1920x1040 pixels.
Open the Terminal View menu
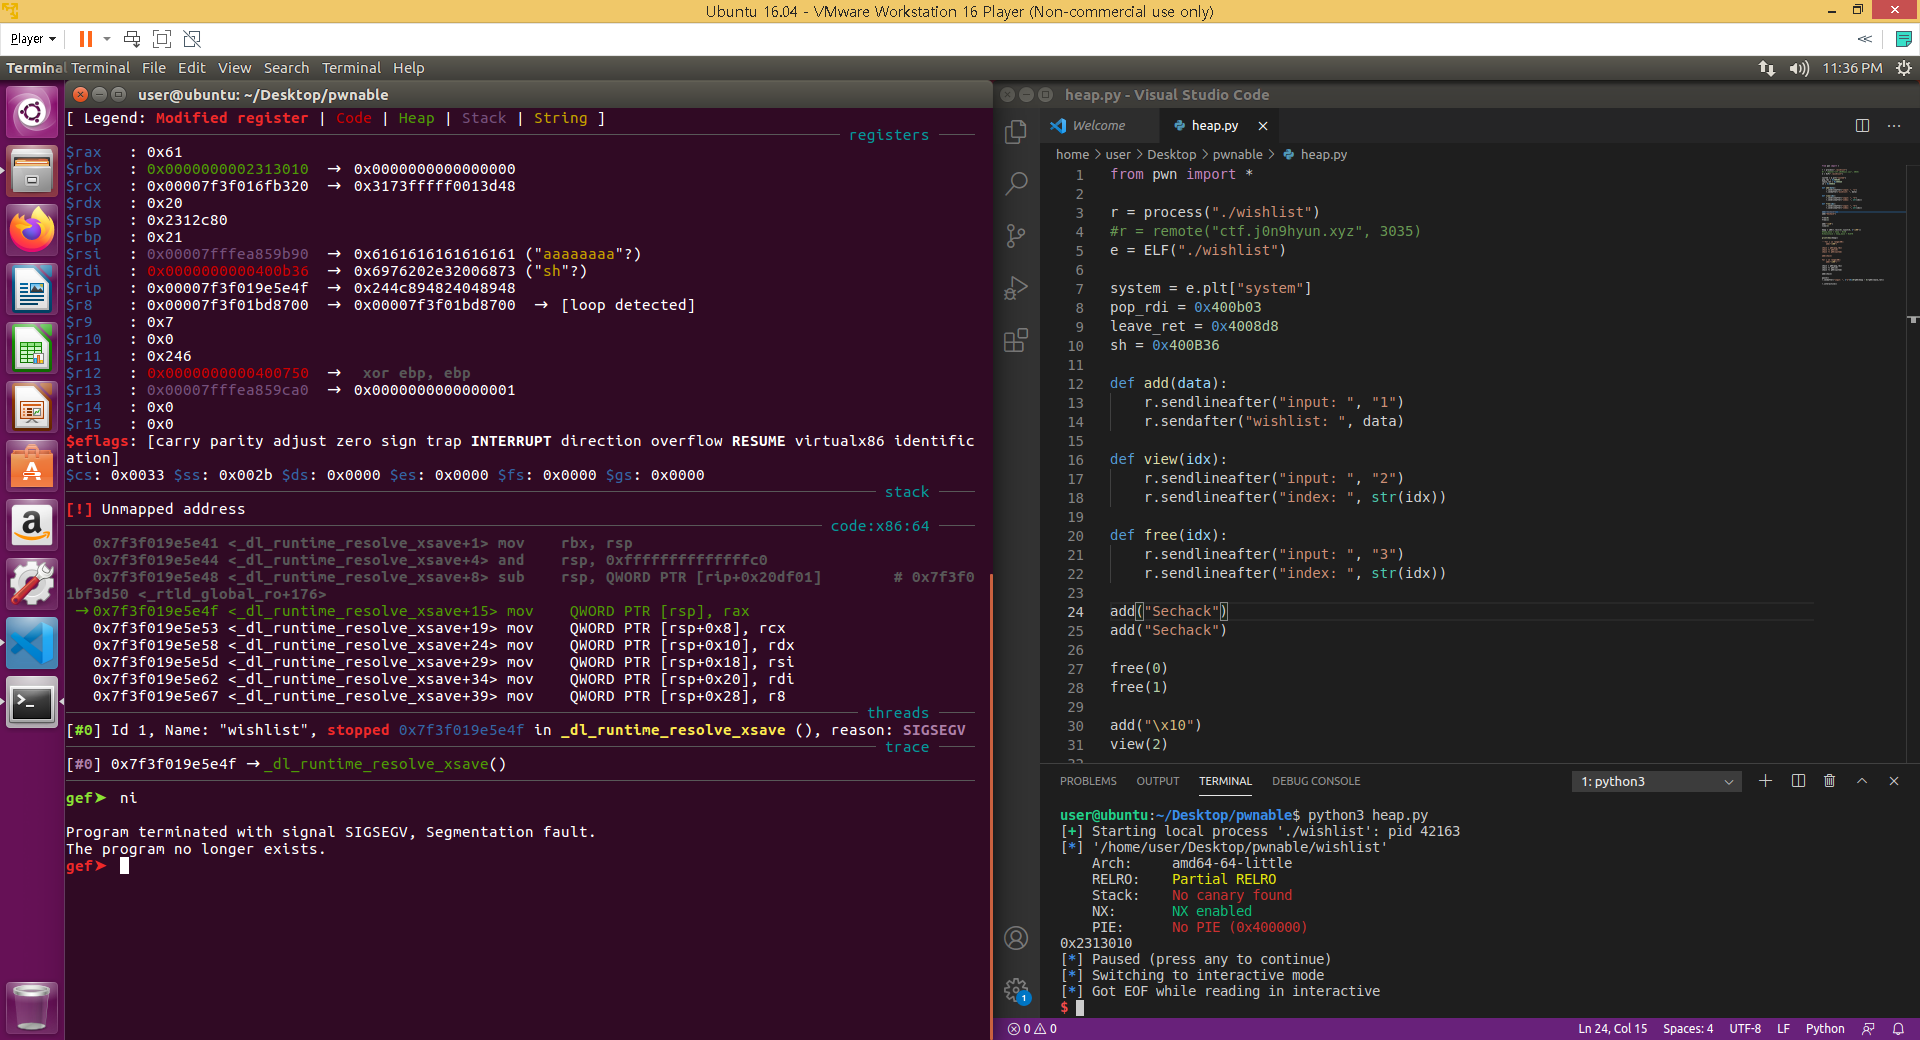235,68
